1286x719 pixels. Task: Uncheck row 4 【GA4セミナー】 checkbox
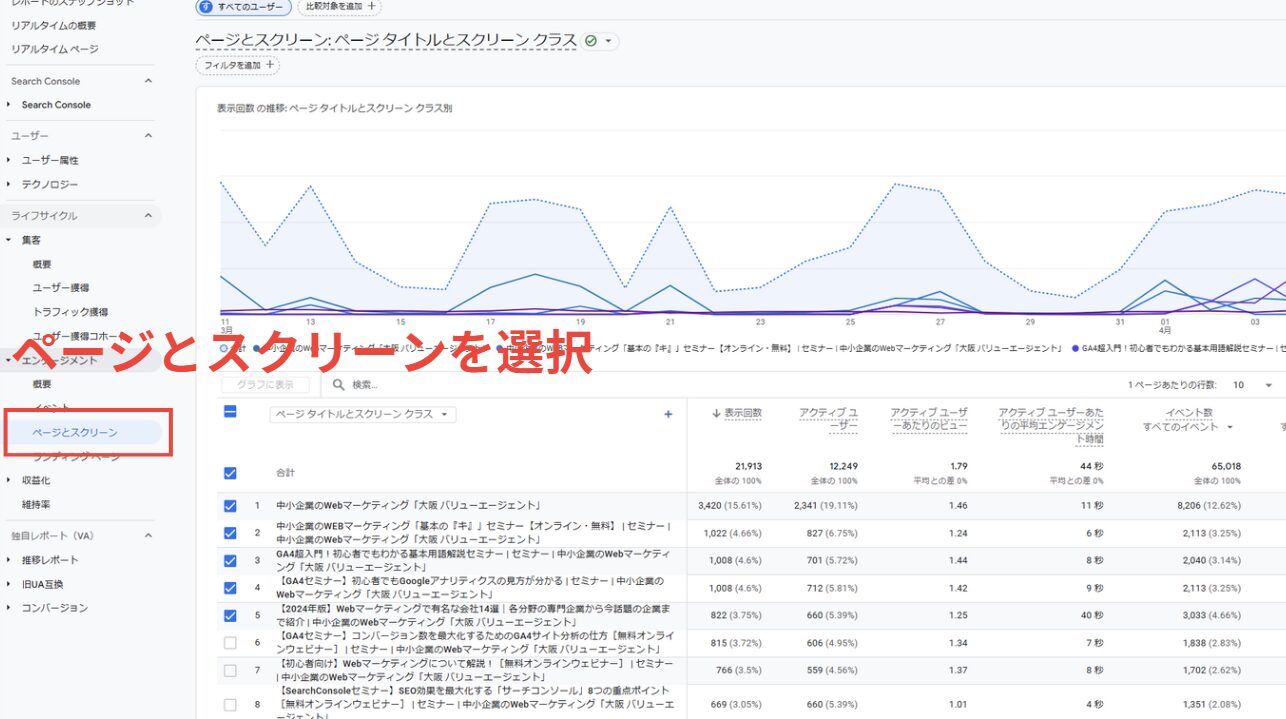click(x=230, y=588)
